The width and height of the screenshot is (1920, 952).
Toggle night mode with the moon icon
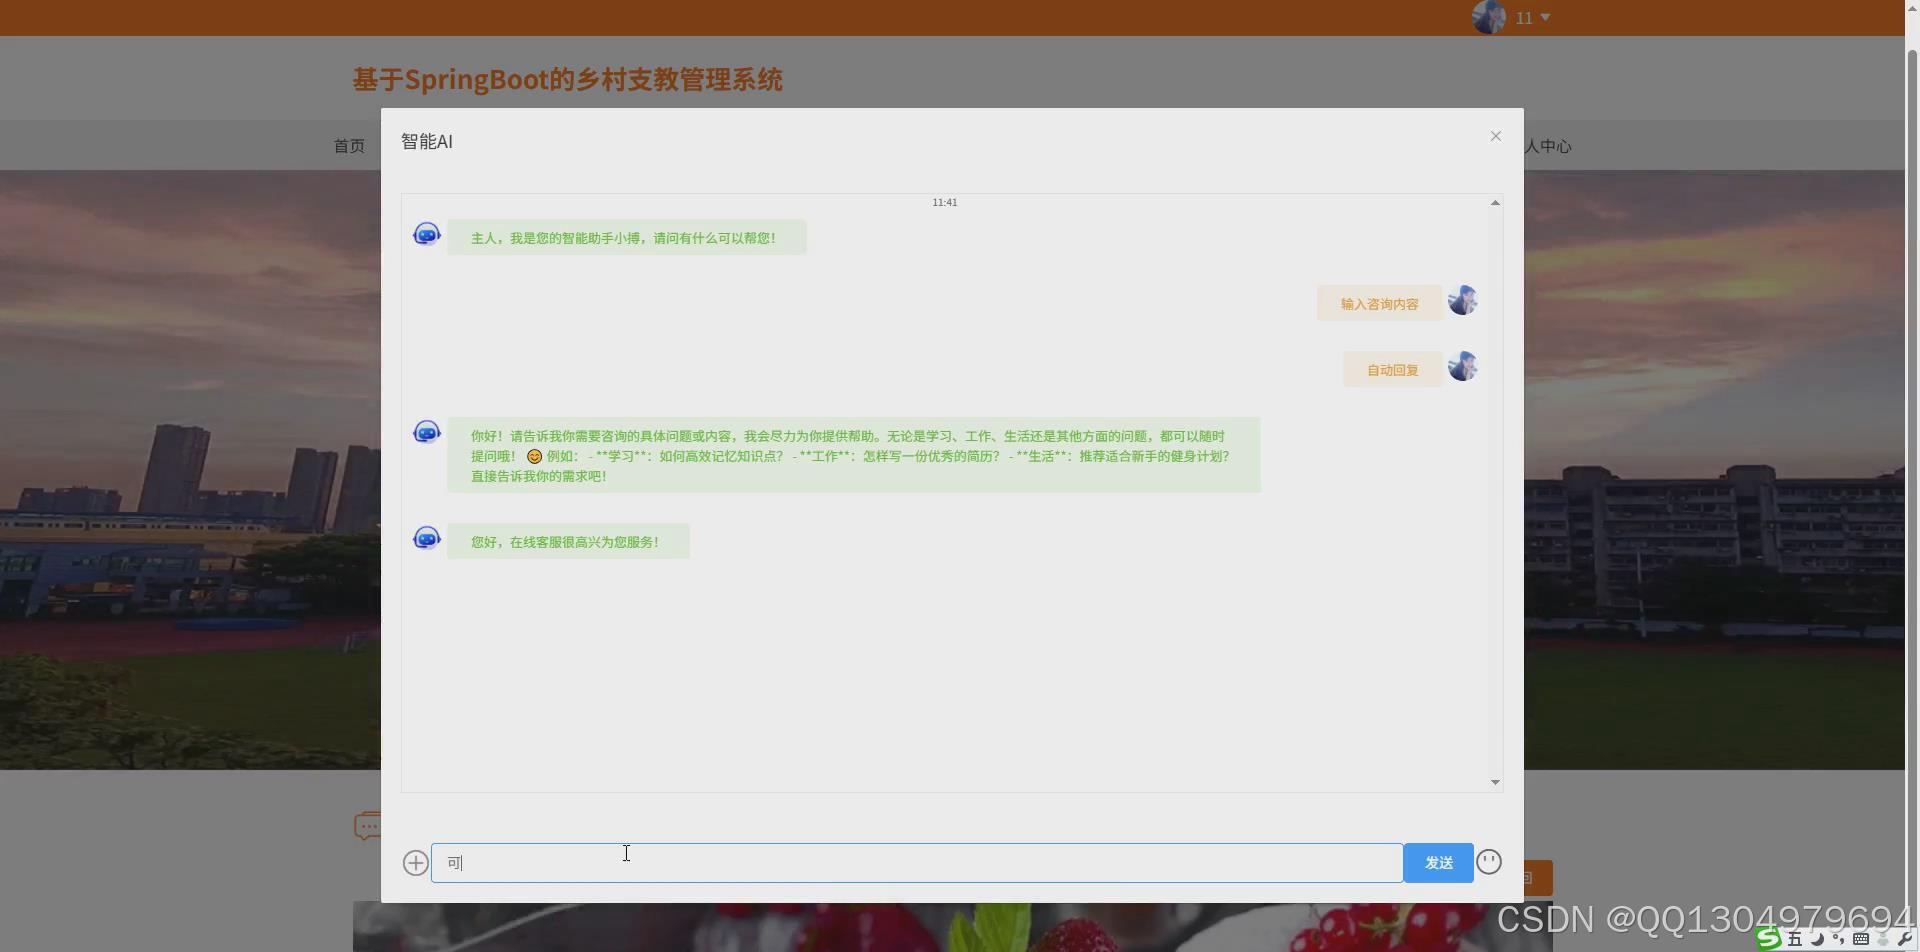1817,940
